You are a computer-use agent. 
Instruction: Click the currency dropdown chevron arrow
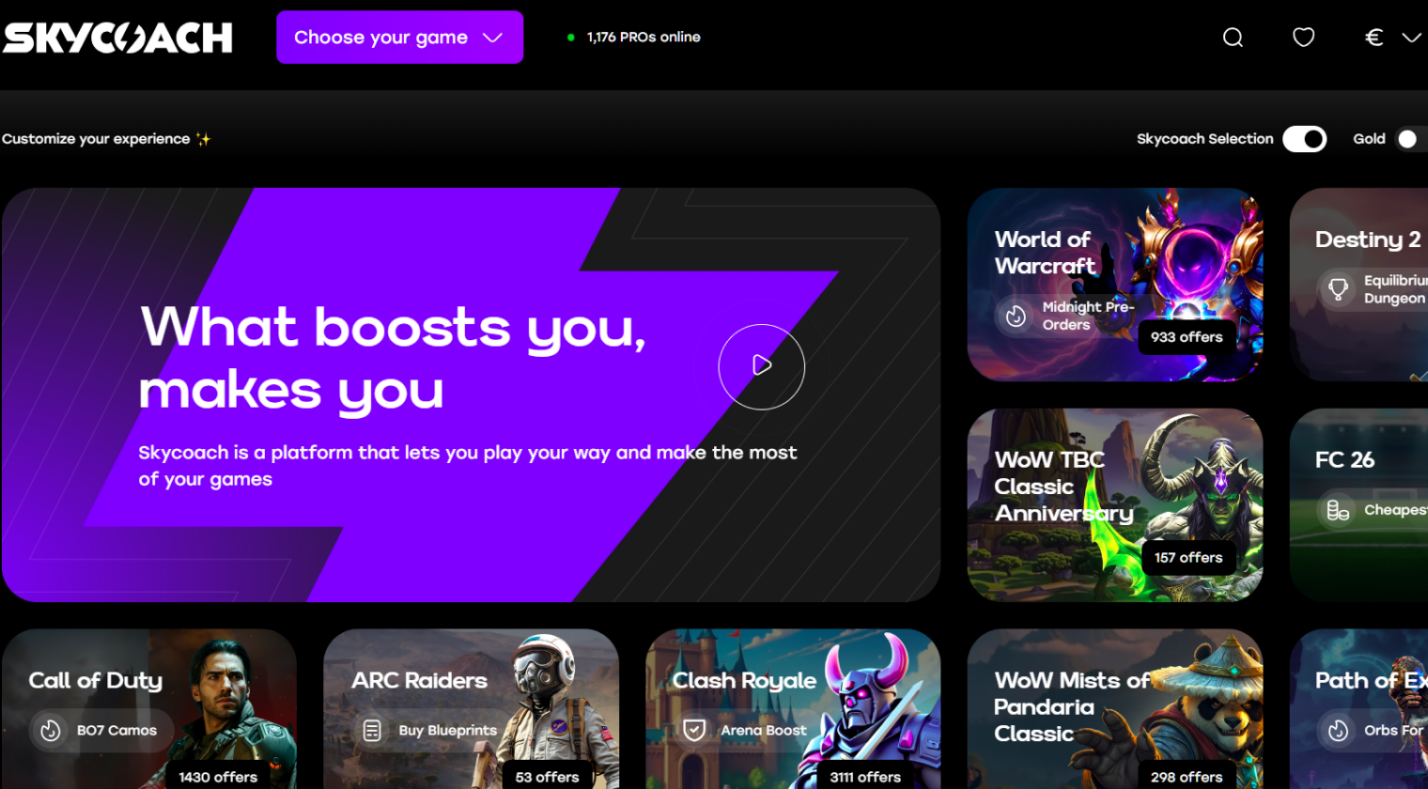1411,38
